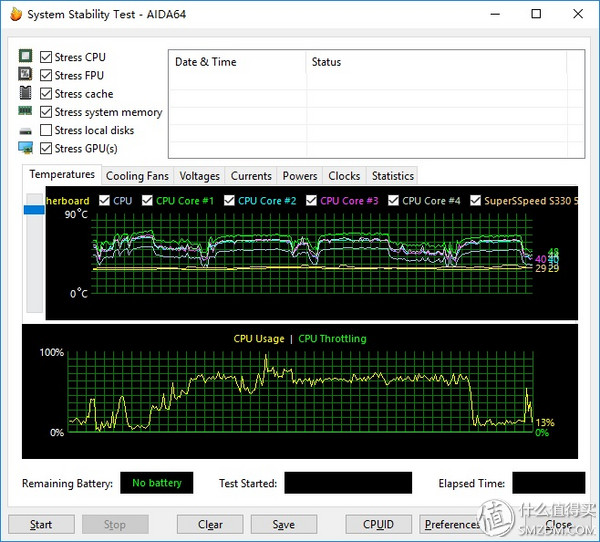
Task: Select the Statistics tab
Action: coord(392,176)
